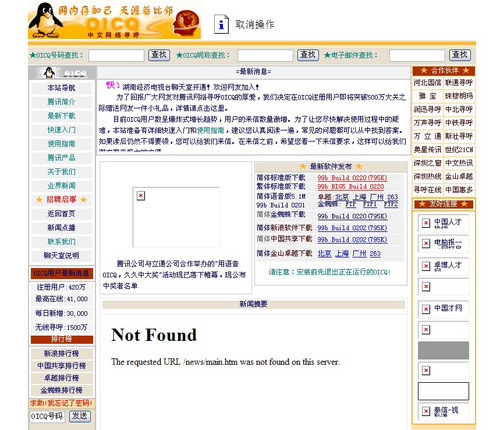Open partner link 中铁寻呼

[x=459, y=123]
